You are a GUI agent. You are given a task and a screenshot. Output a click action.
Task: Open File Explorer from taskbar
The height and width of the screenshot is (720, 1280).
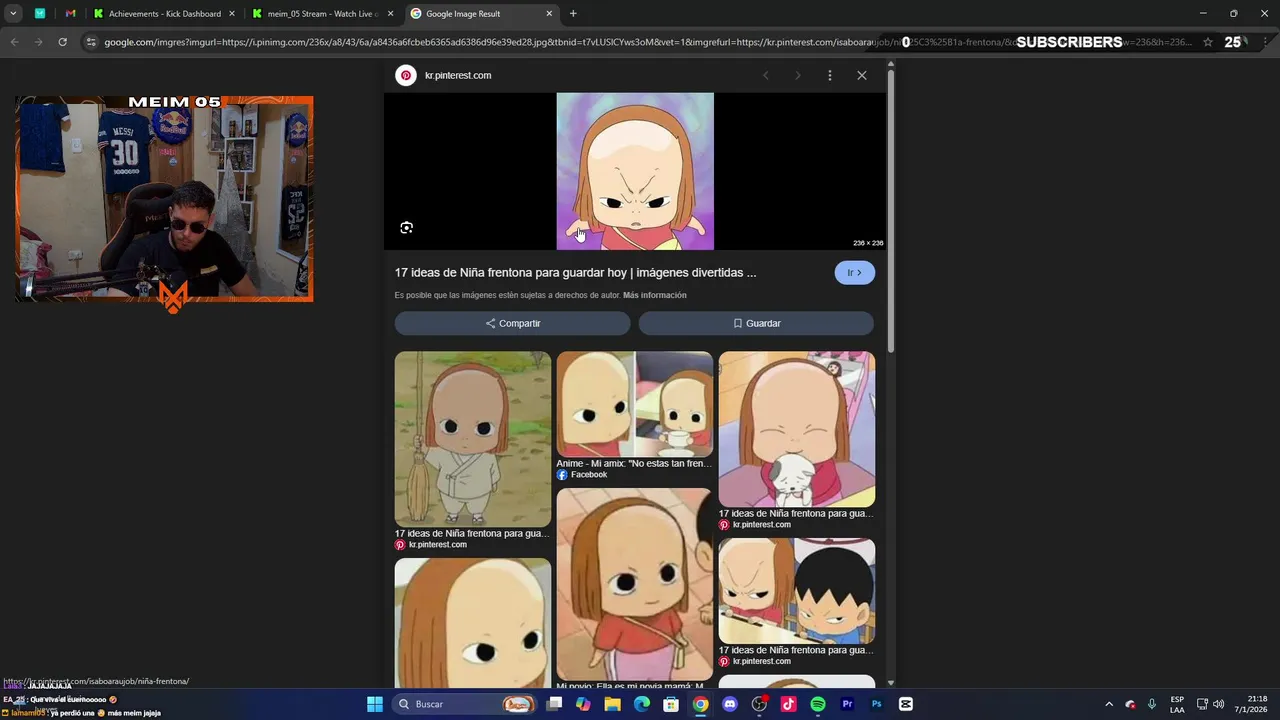click(612, 704)
